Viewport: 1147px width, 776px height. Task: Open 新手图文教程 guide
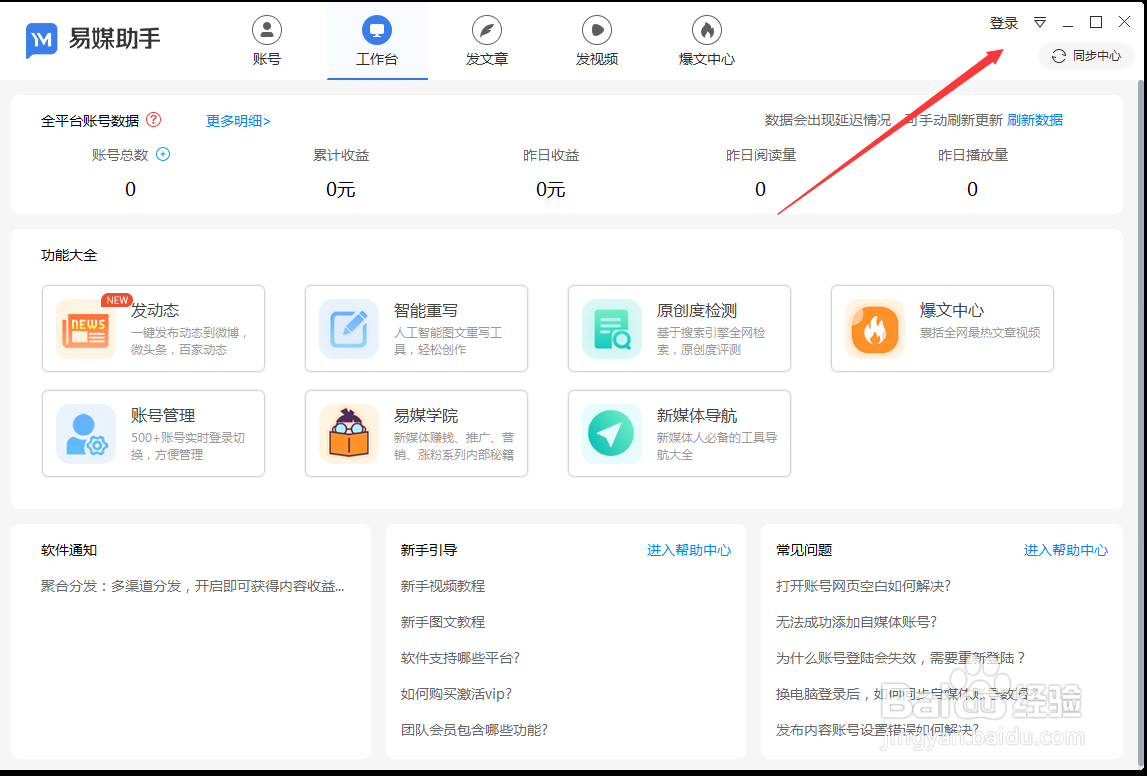443,622
